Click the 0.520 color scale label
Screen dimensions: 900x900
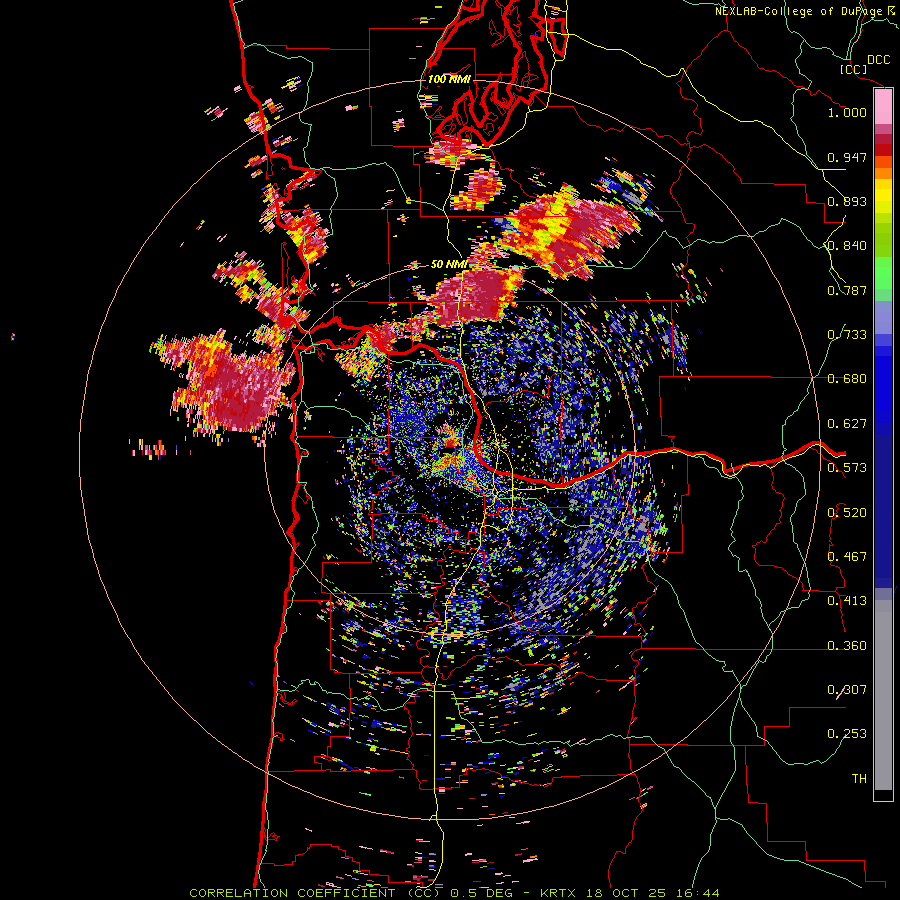(847, 513)
